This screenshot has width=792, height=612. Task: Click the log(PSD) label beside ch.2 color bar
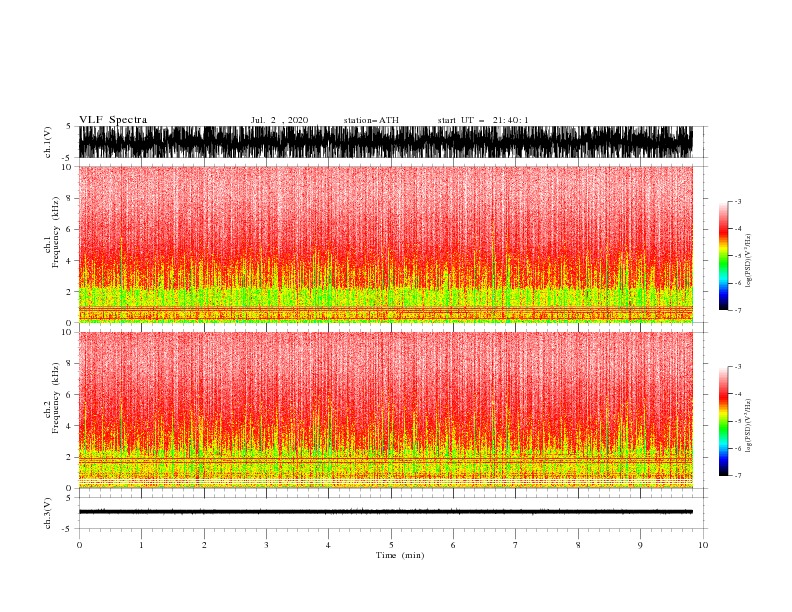pos(749,426)
